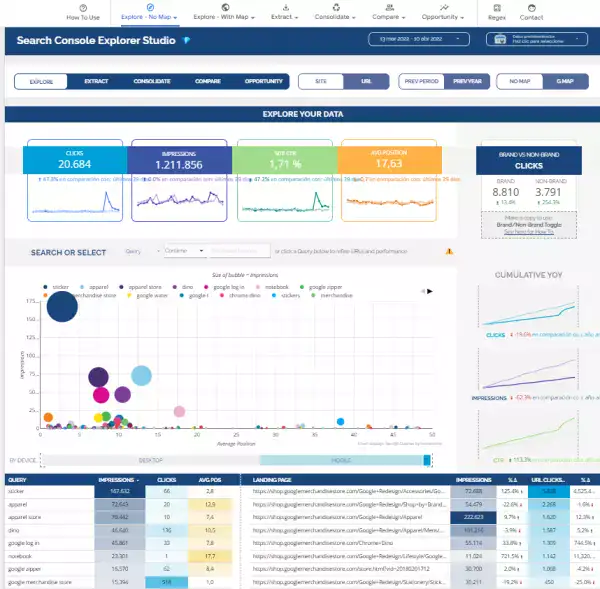Screen dimensions: 600x589
Task: Go to previous legend page arrow
Action: (423, 291)
